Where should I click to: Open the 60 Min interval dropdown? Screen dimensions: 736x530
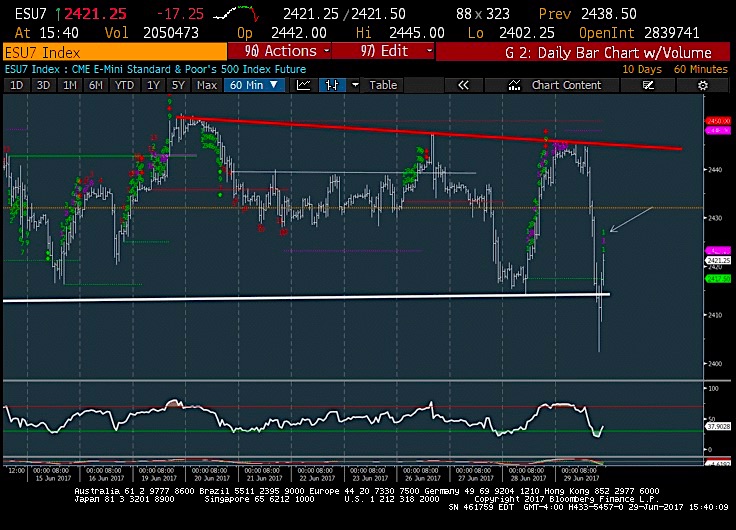(x=254, y=85)
